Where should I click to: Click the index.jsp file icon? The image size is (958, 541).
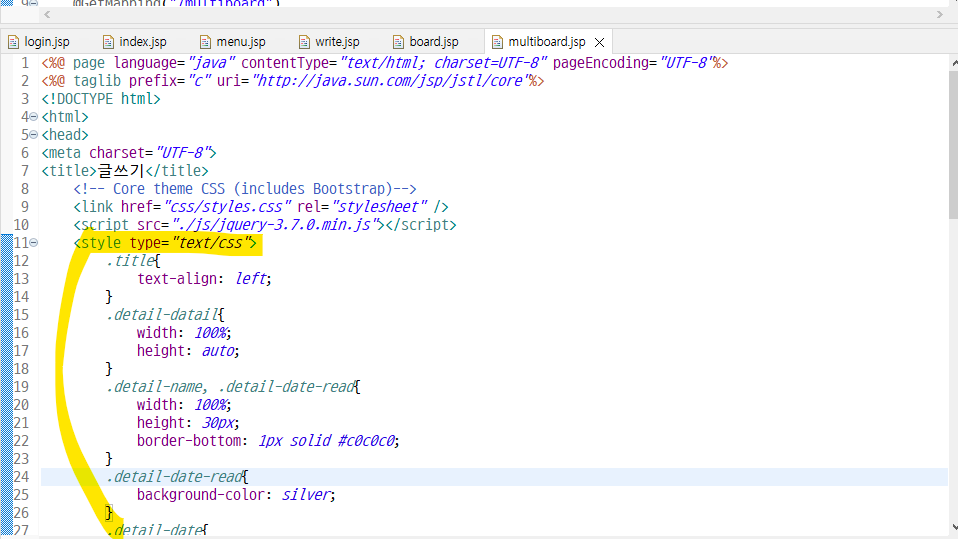108,42
